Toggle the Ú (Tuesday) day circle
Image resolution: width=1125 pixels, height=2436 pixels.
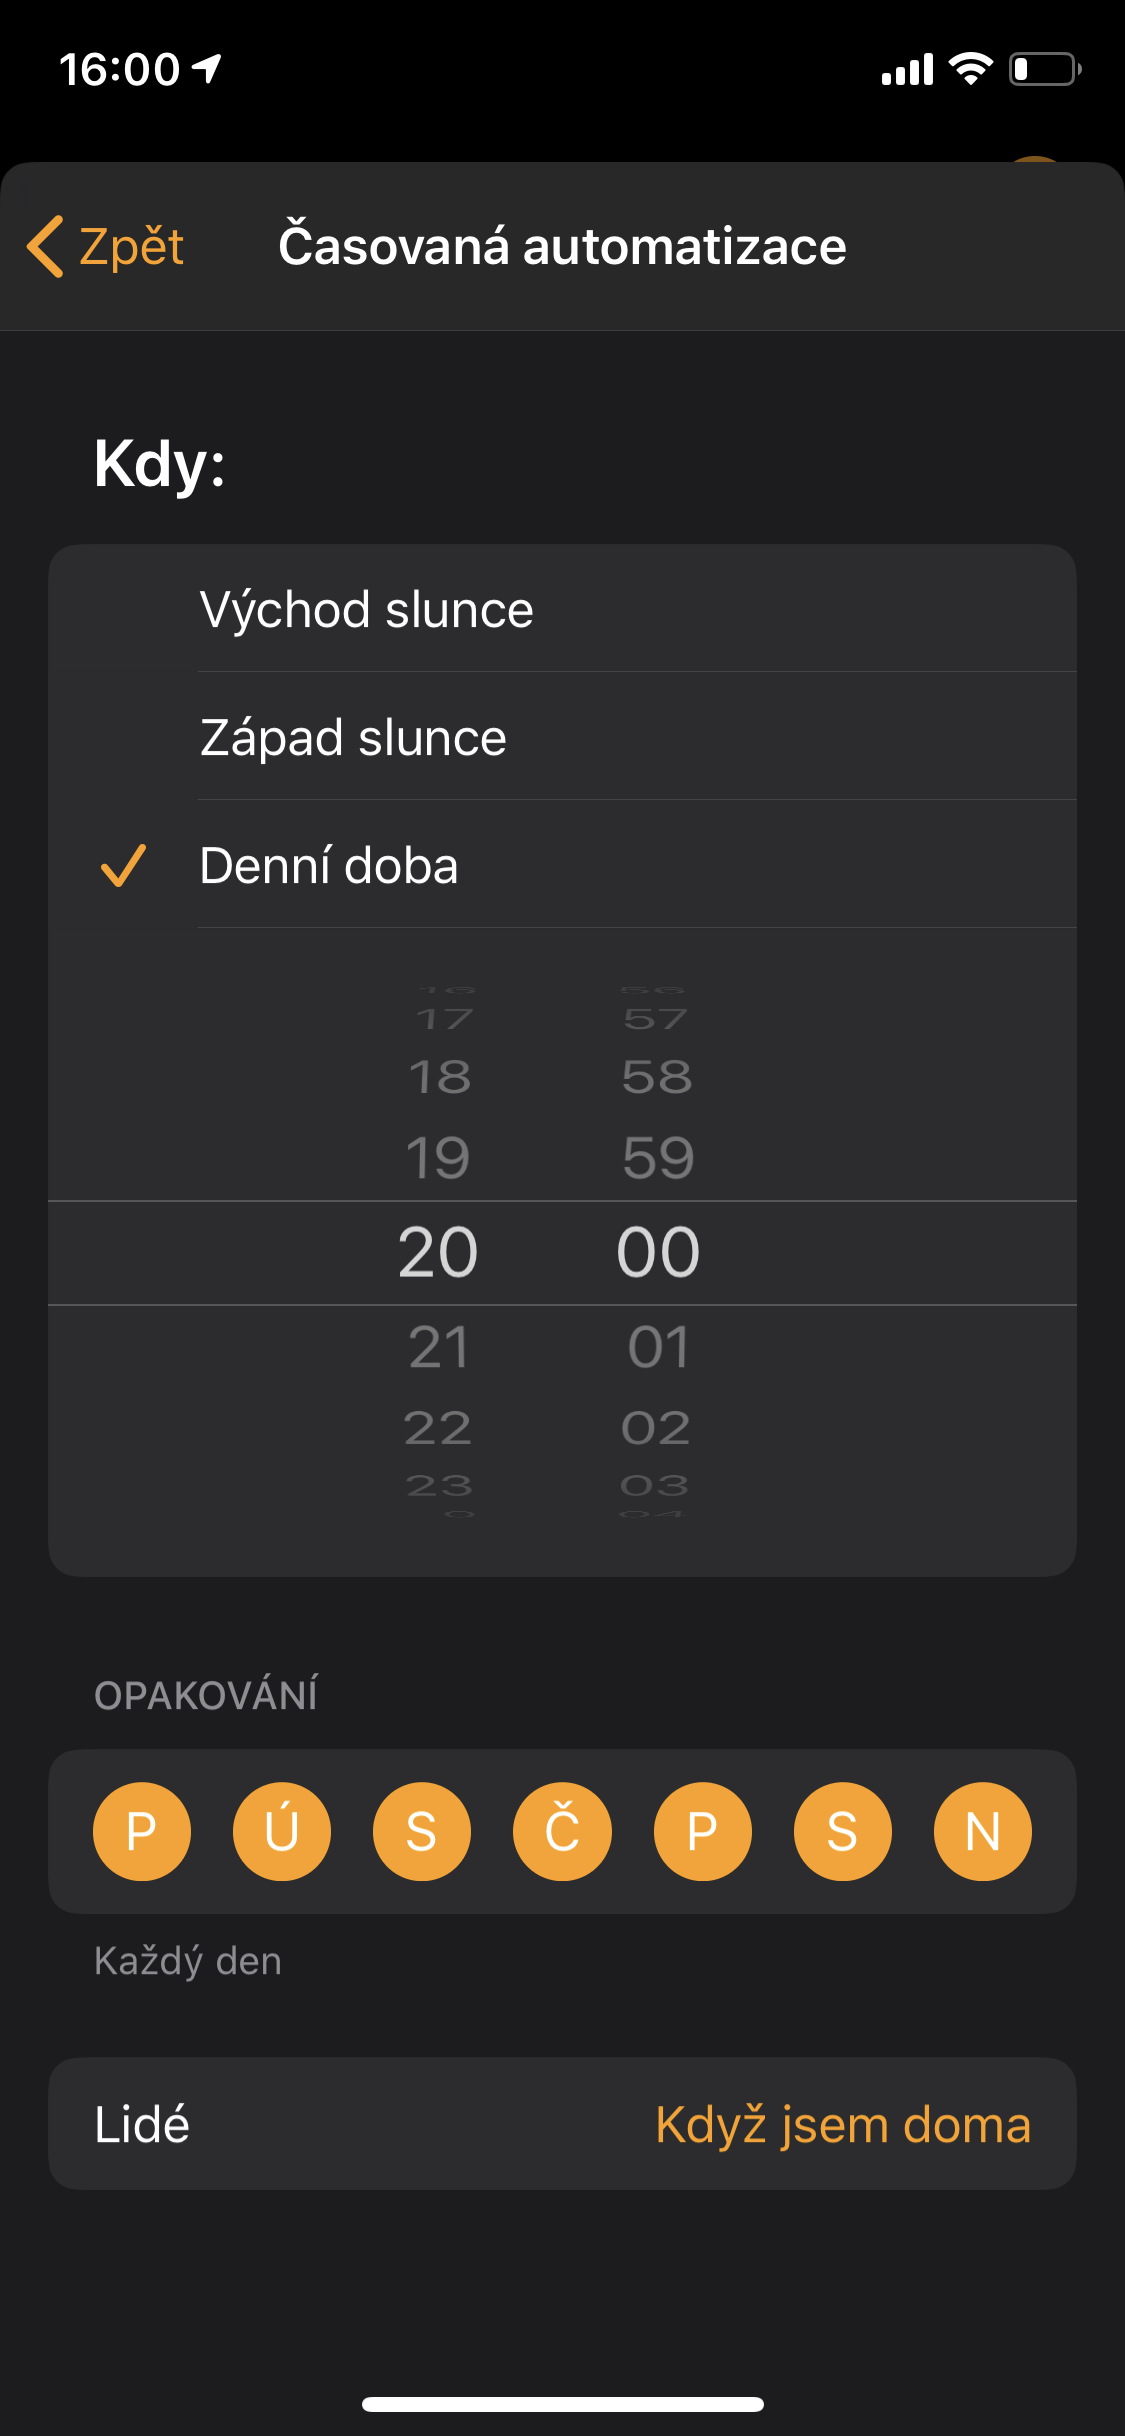click(x=282, y=1831)
